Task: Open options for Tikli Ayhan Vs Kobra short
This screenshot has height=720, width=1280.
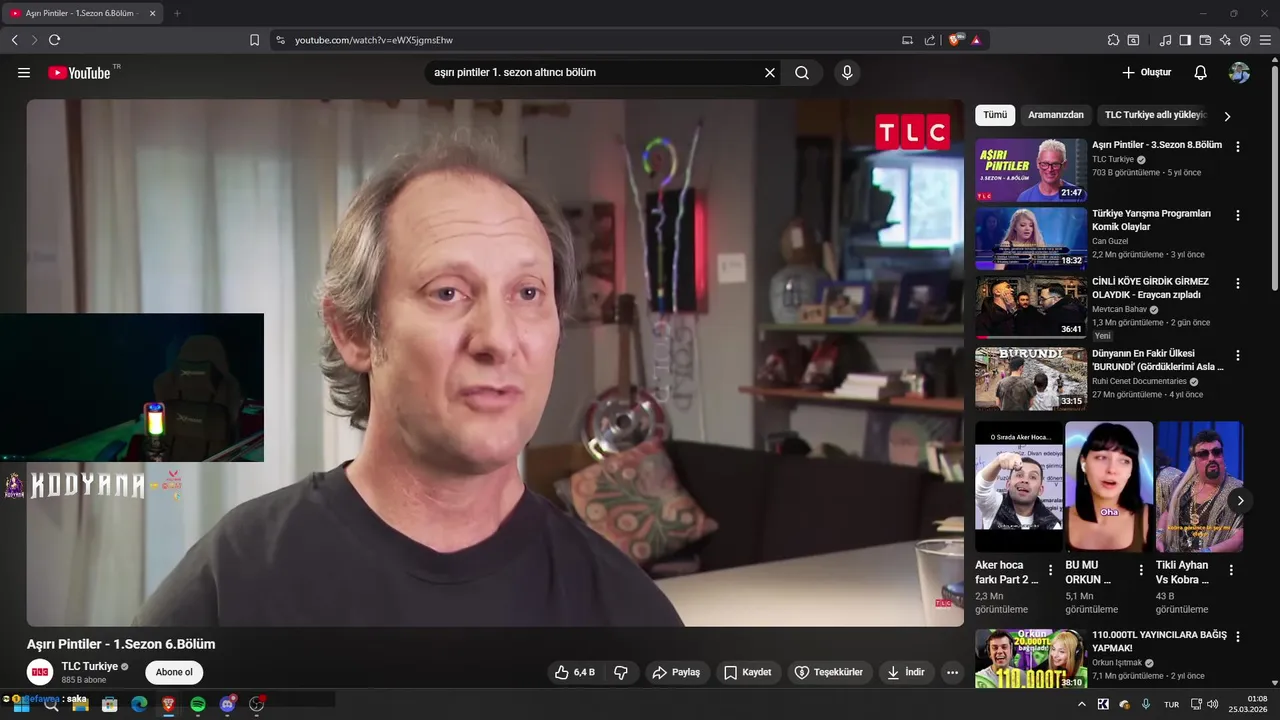Action: (x=1231, y=570)
